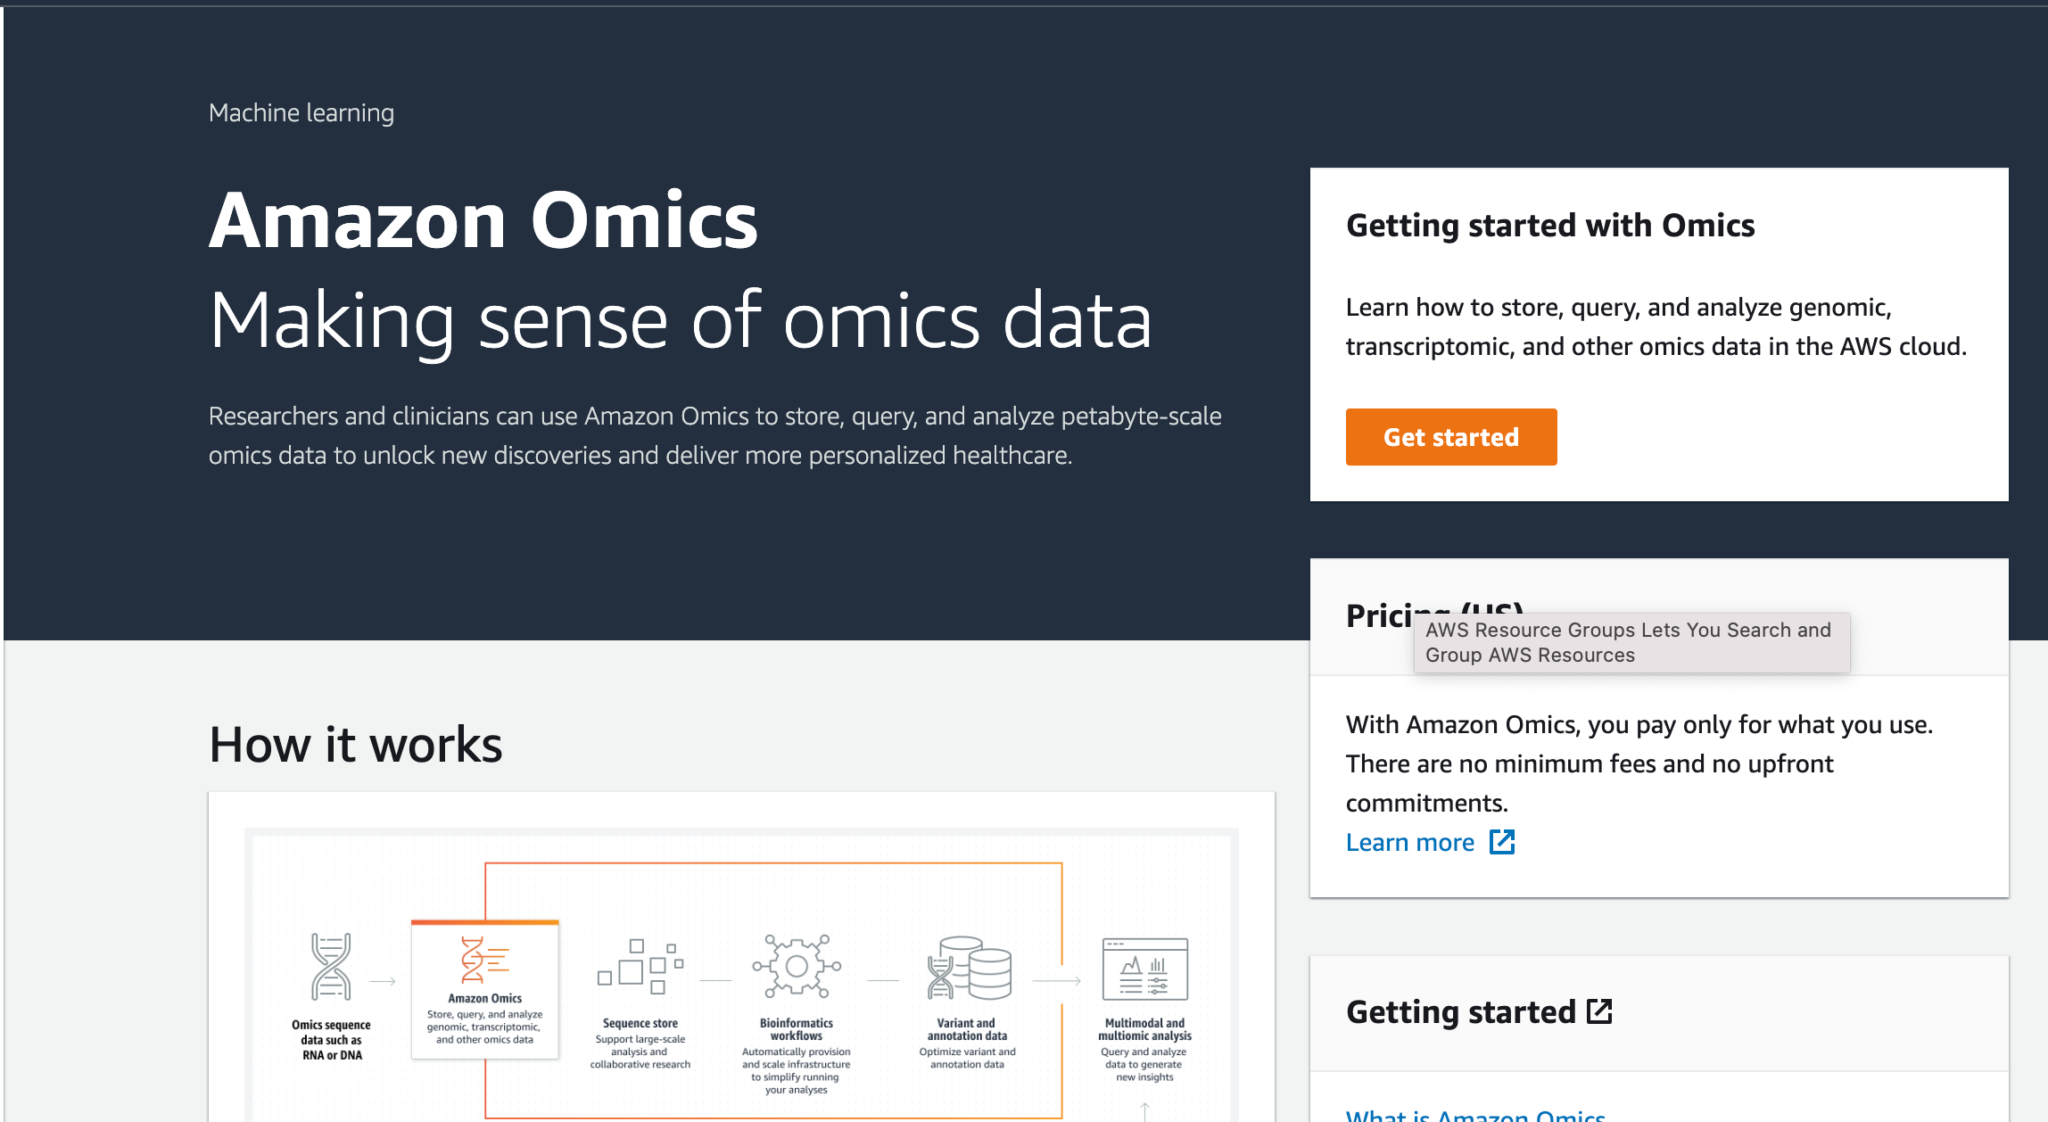Viewport: 2048px width, 1122px height.
Task: Click the orange Get started button
Action: 1451,437
